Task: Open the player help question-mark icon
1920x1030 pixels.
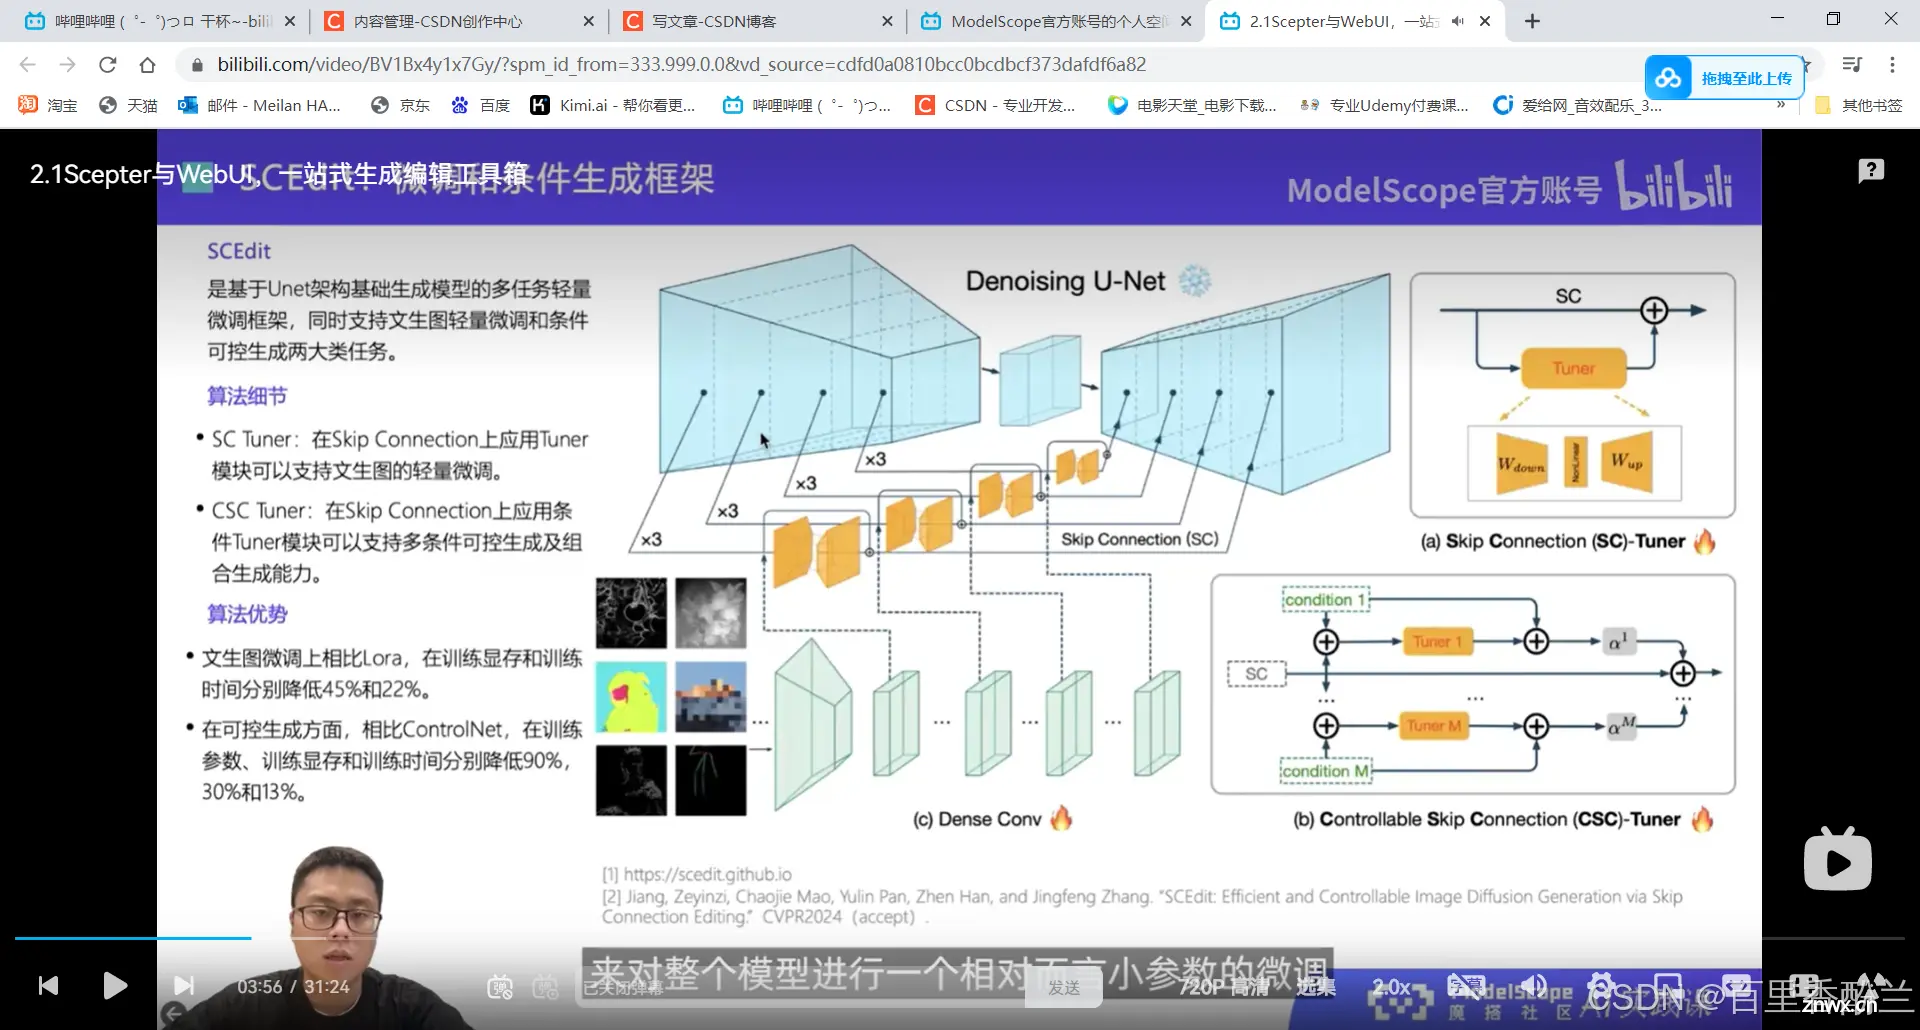Action: click(1871, 171)
